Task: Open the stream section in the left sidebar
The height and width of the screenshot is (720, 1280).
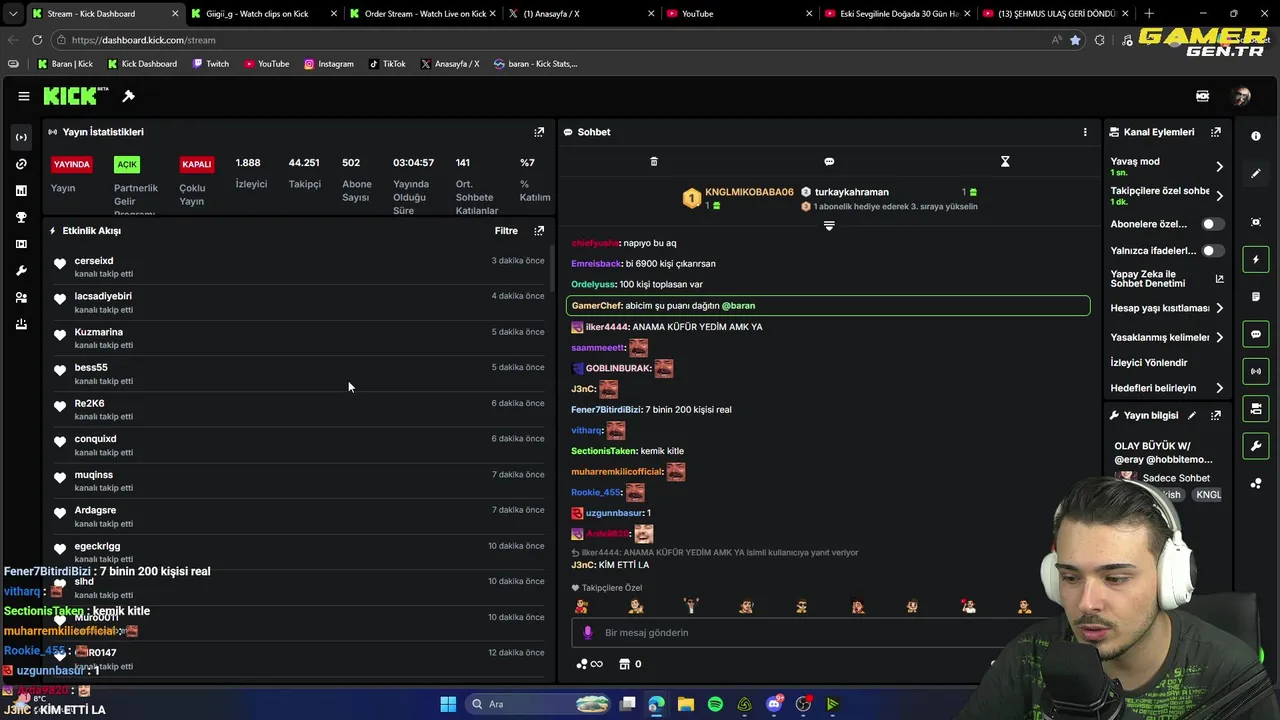Action: (x=21, y=137)
